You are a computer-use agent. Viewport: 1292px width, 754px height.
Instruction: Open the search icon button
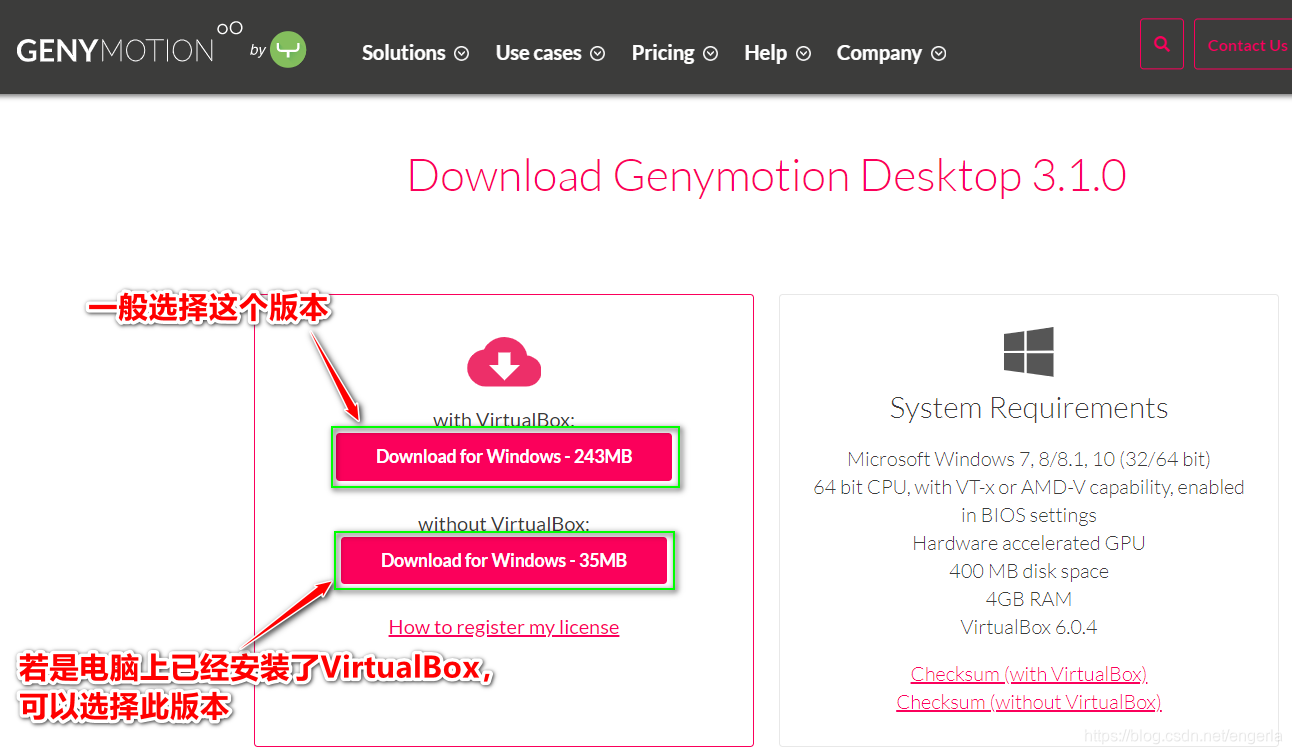click(1161, 44)
